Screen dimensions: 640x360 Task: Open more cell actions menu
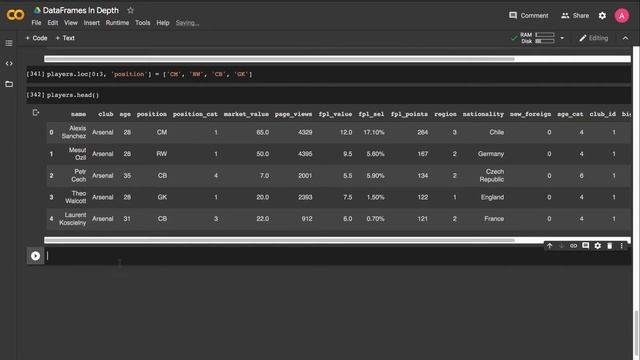[x=621, y=246]
